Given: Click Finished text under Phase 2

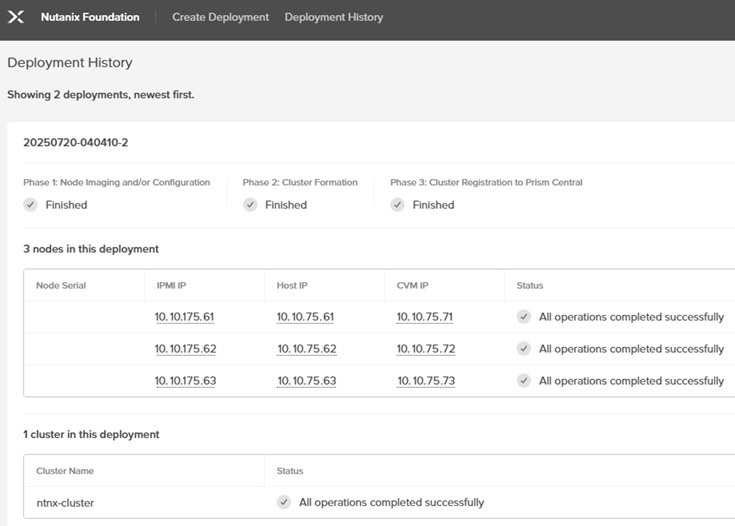Looking at the screenshot, I should pos(286,205).
